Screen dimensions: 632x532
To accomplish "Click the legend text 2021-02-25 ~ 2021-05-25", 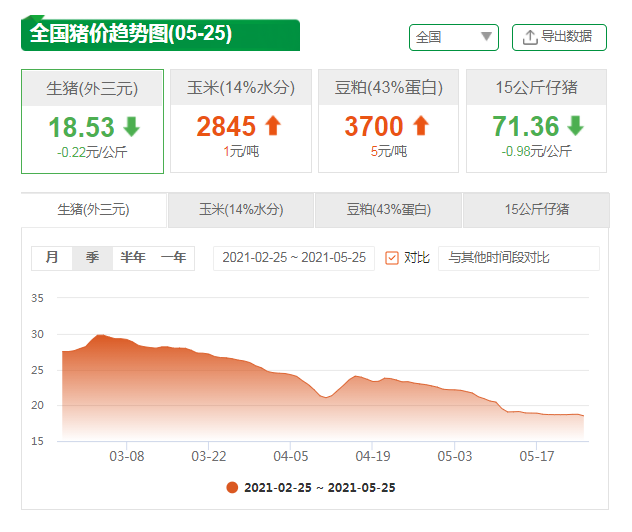I will click(320, 488).
